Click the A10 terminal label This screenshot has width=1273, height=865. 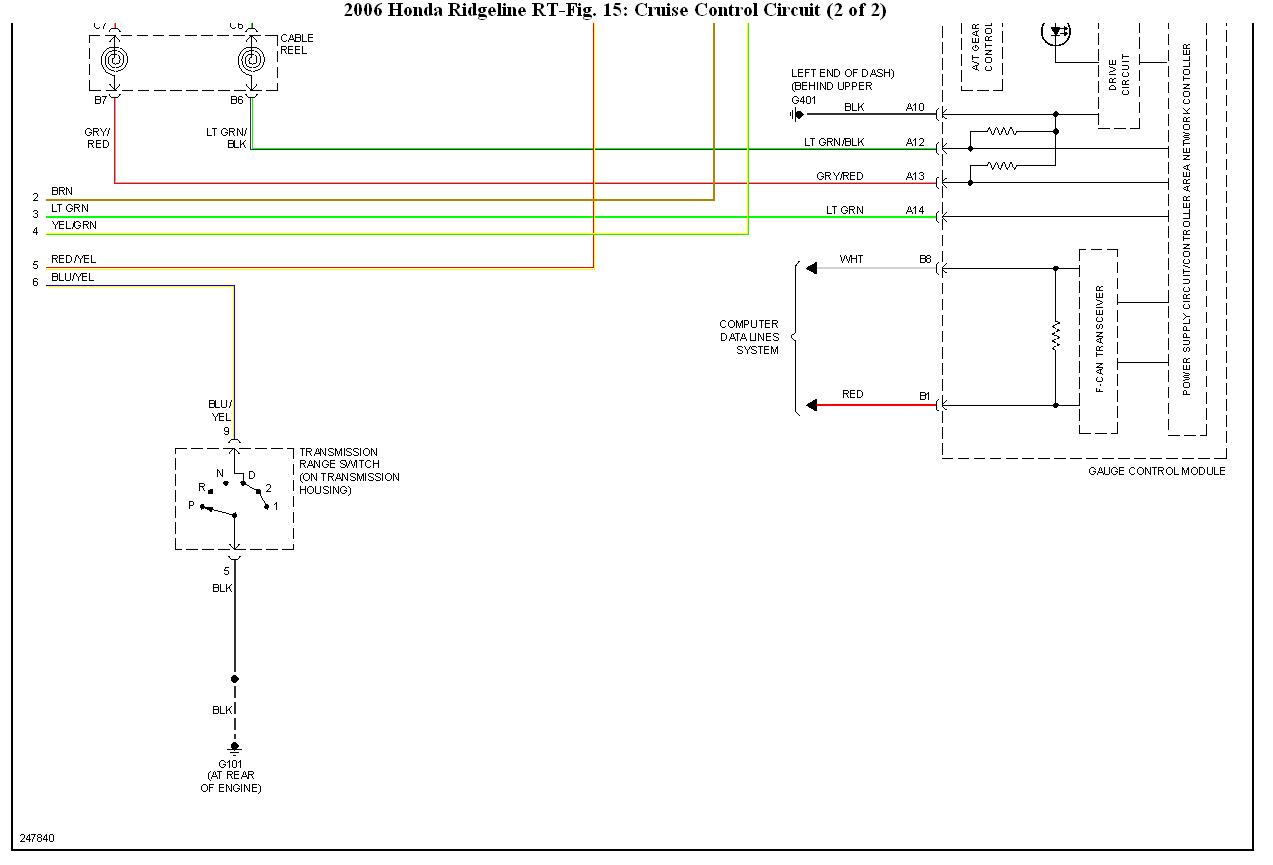[x=916, y=107]
